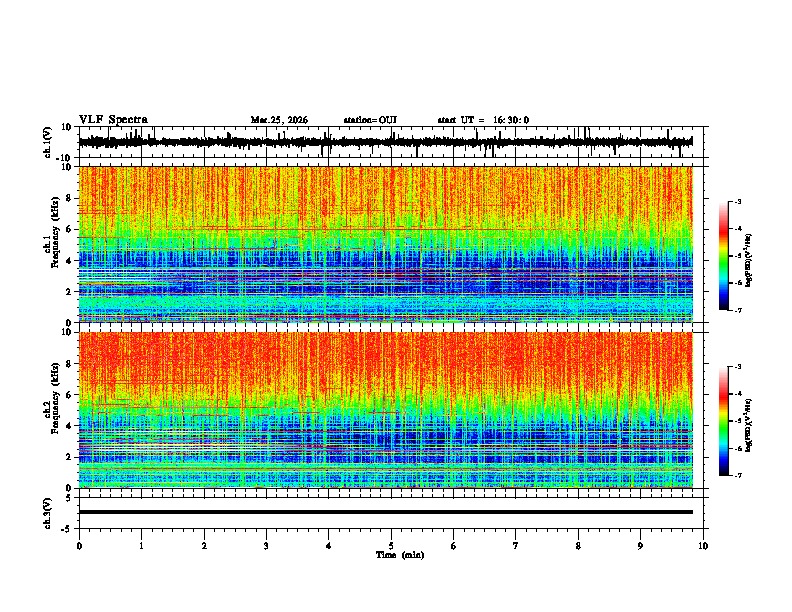Image resolution: width=792 pixels, height=612 pixels.
Task: Click the time-axis tick label "3"
Action: [x=266, y=546]
